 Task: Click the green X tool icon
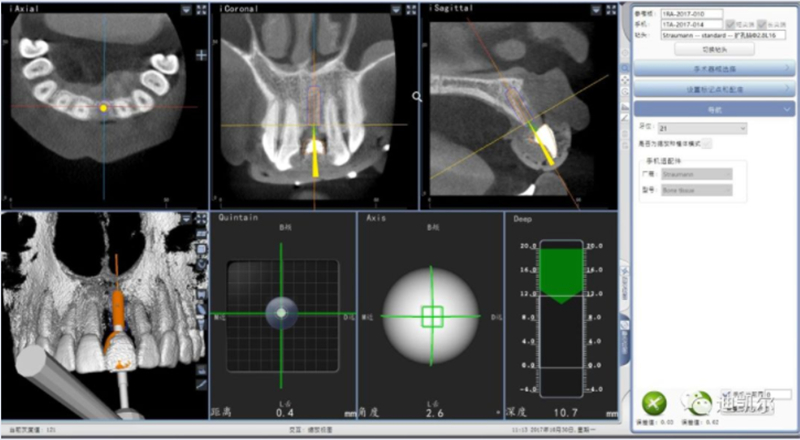point(653,402)
